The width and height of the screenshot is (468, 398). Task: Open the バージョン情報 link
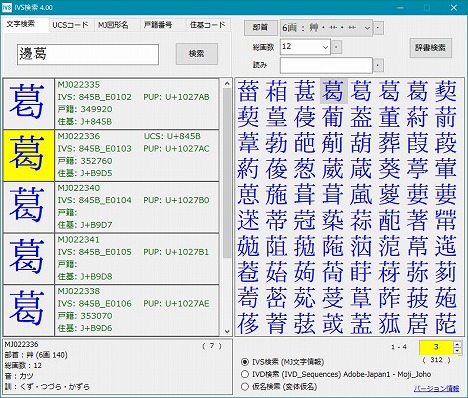pyautogui.click(x=436, y=388)
